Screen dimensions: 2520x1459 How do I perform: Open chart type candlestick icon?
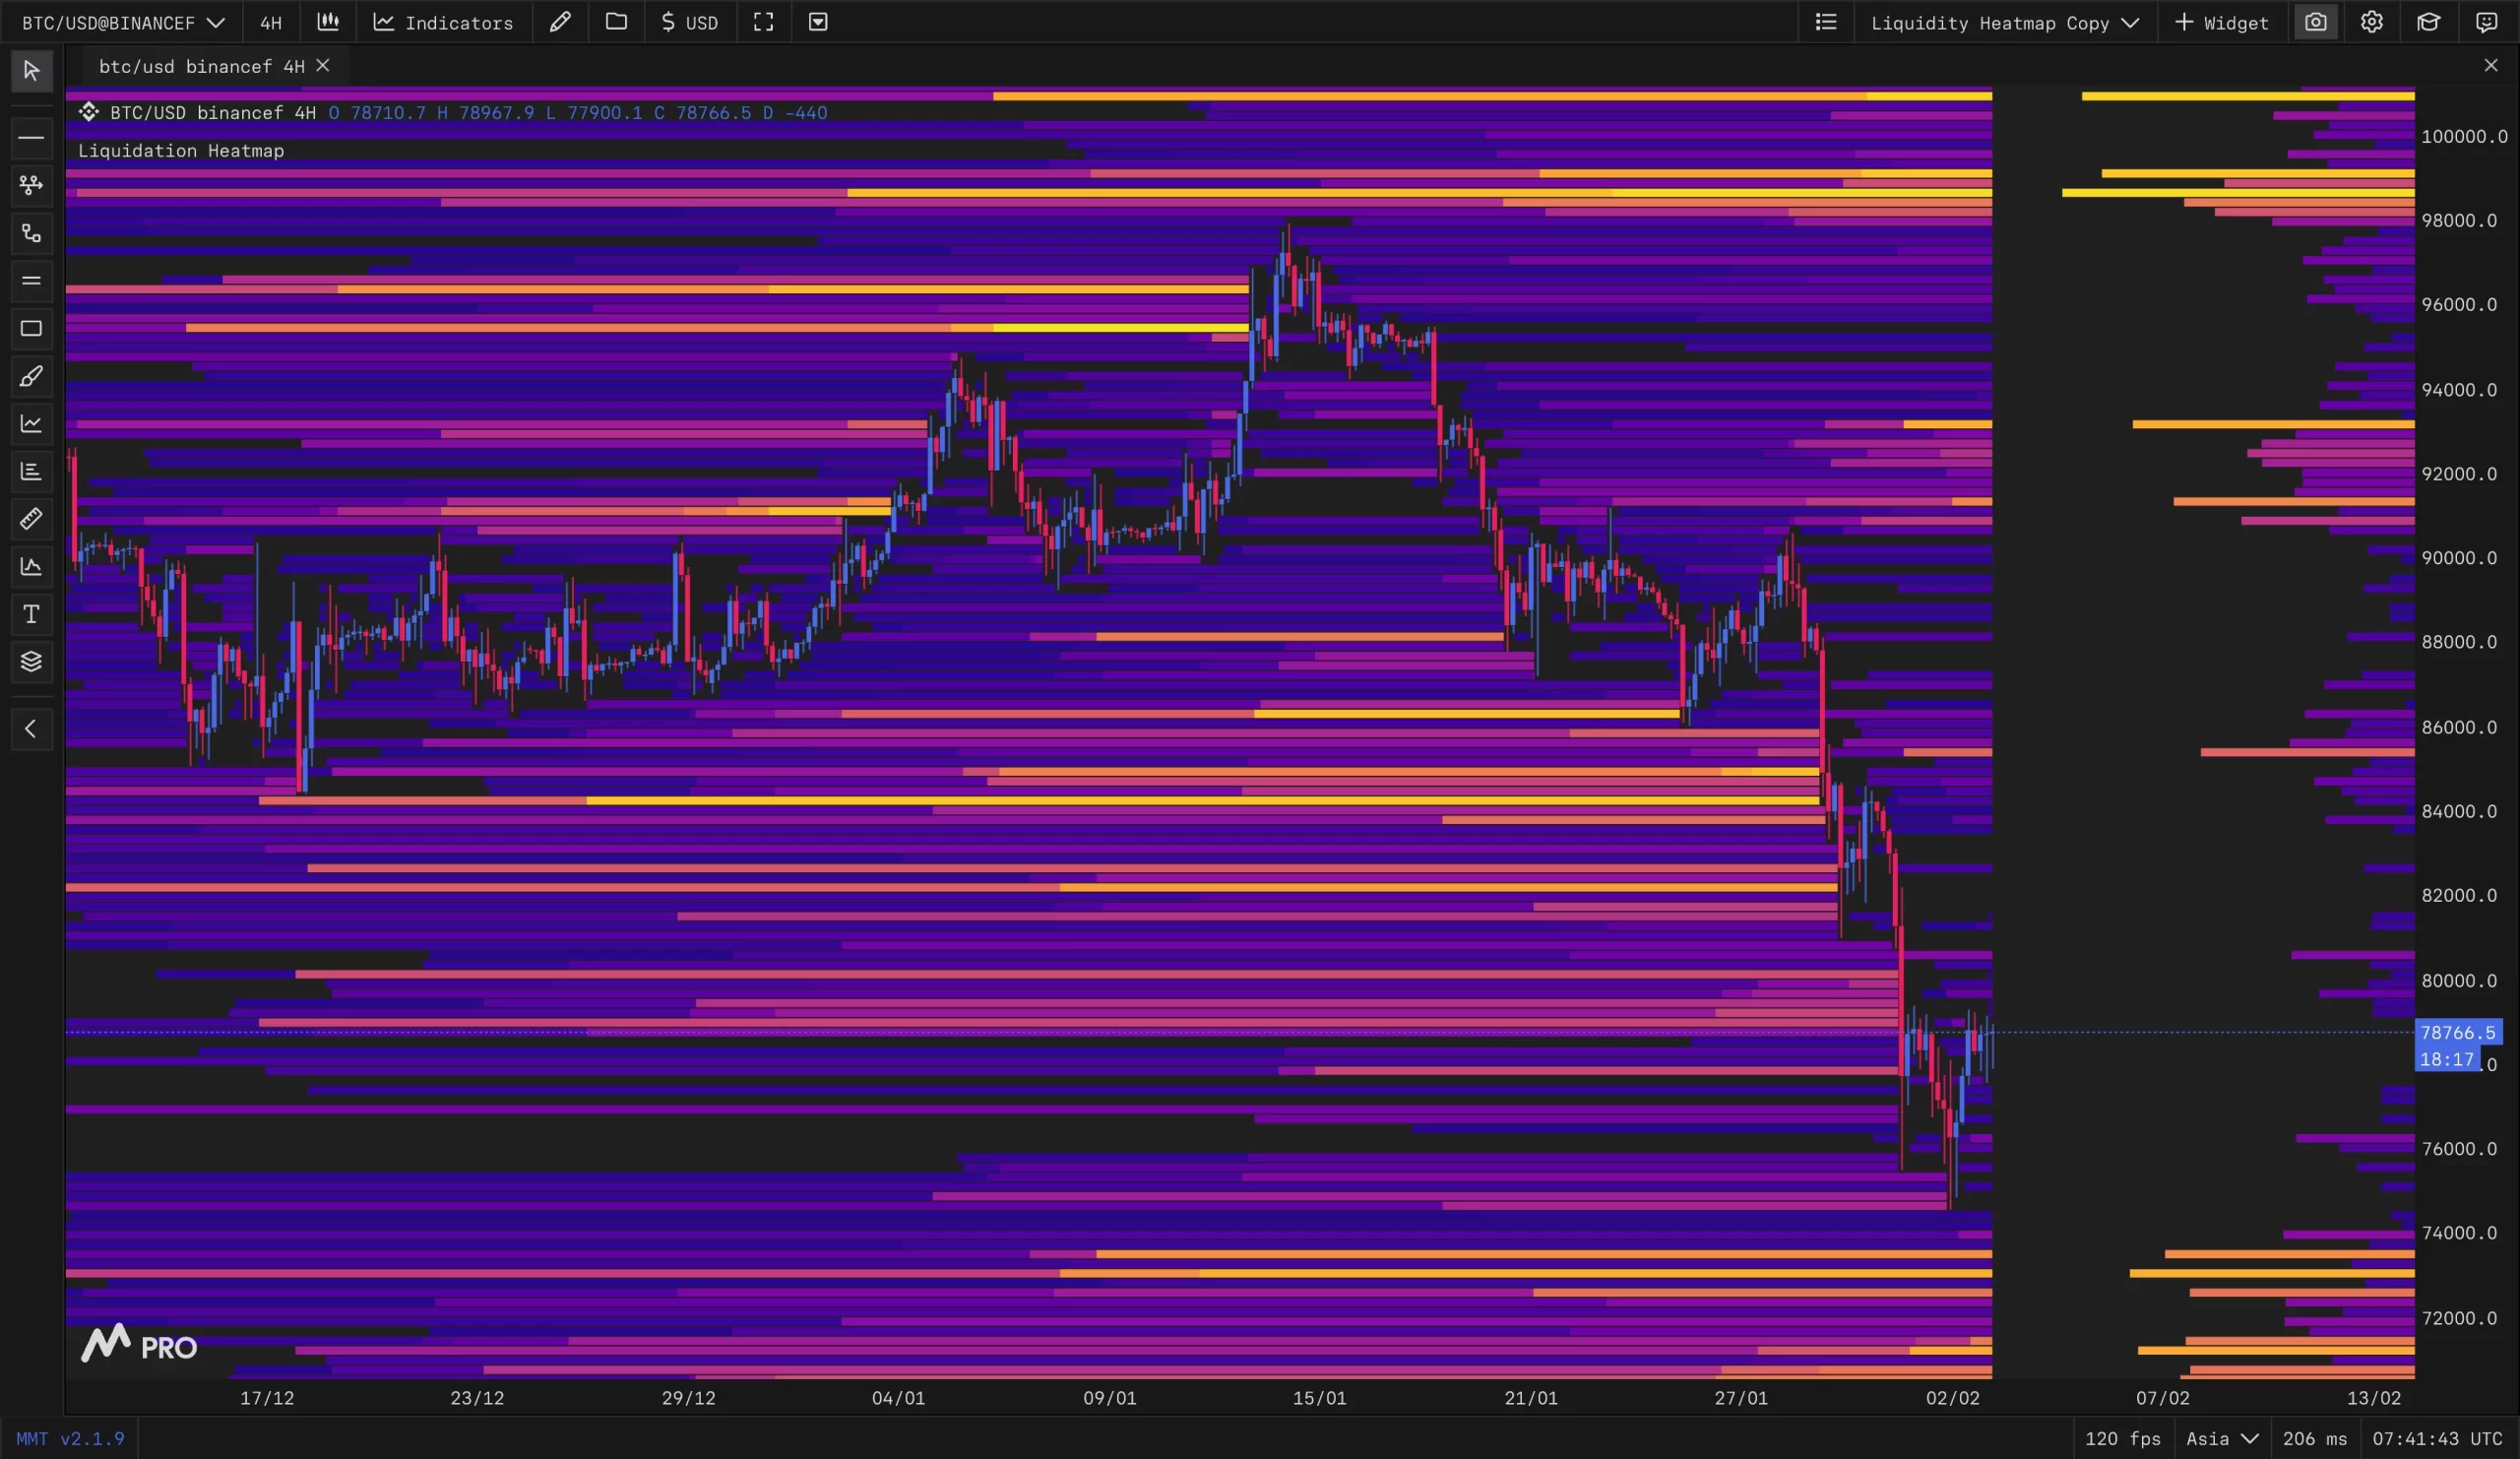point(328,22)
